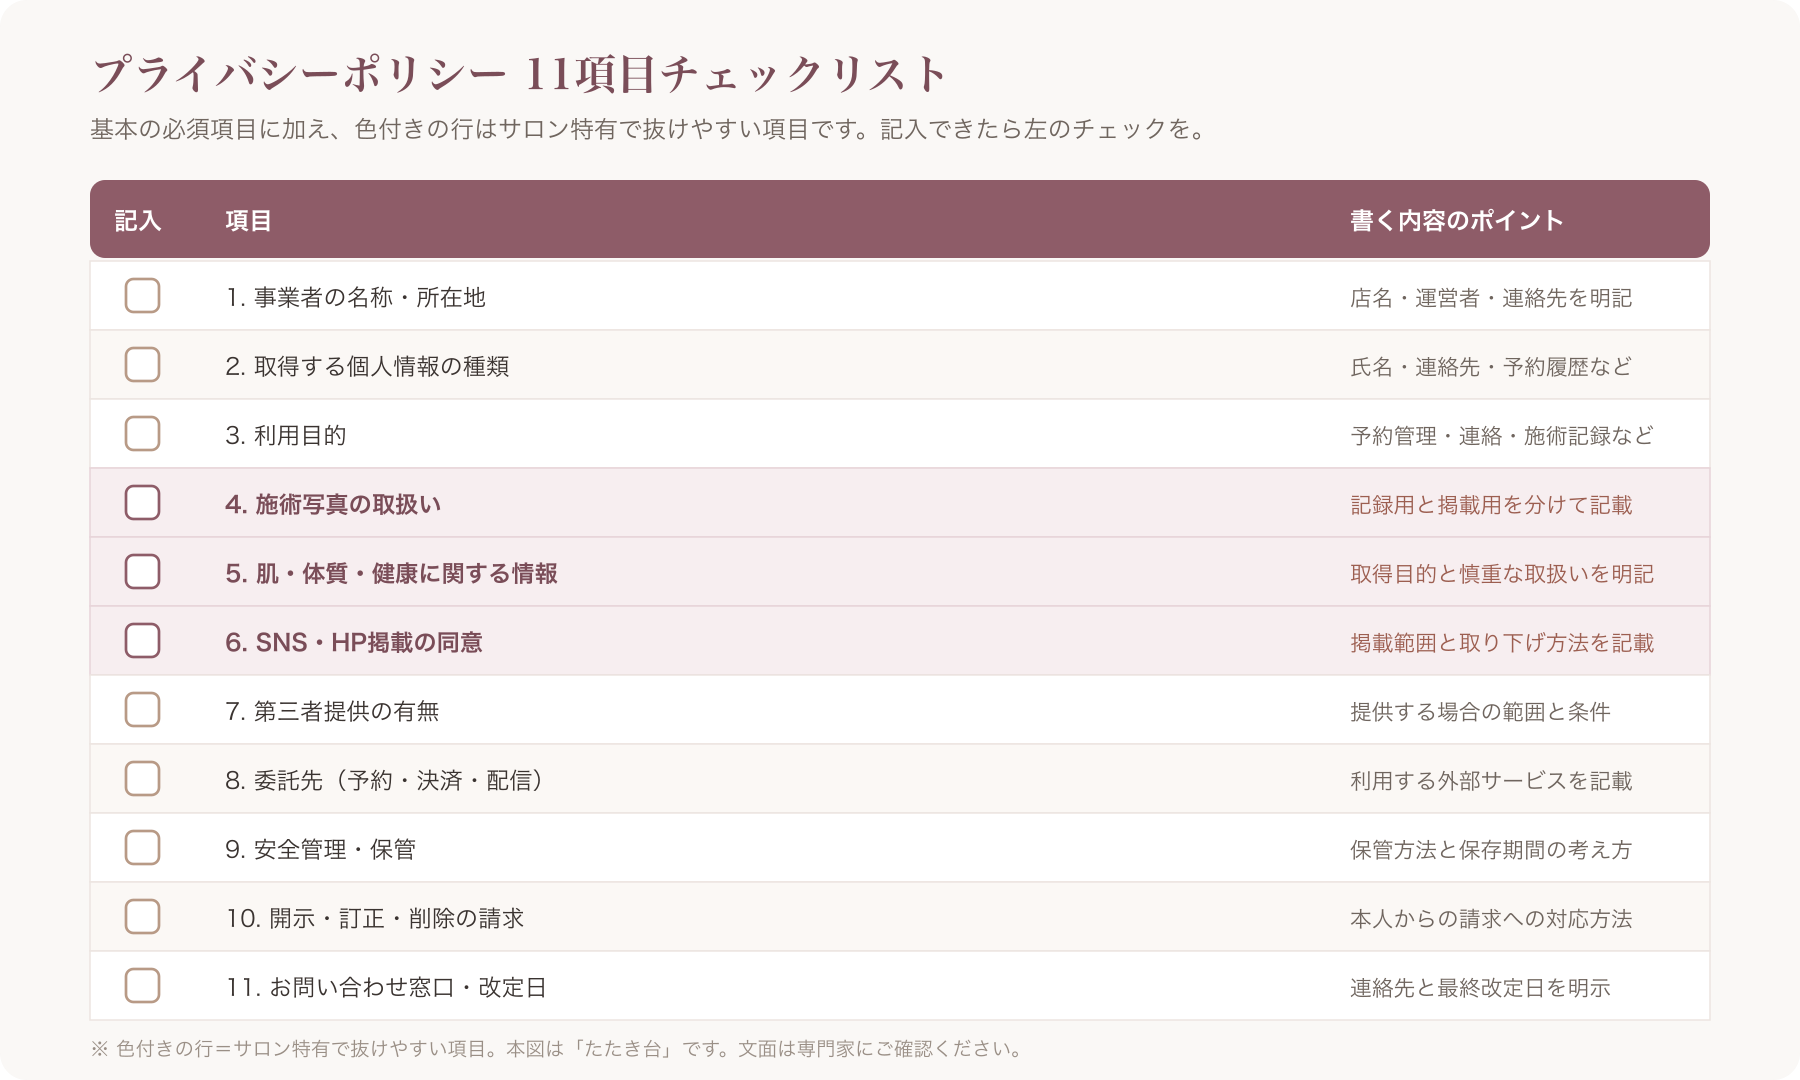Toggle checkbox for 肌・体質・健康に関する情報
The height and width of the screenshot is (1080, 1800).
click(x=142, y=572)
